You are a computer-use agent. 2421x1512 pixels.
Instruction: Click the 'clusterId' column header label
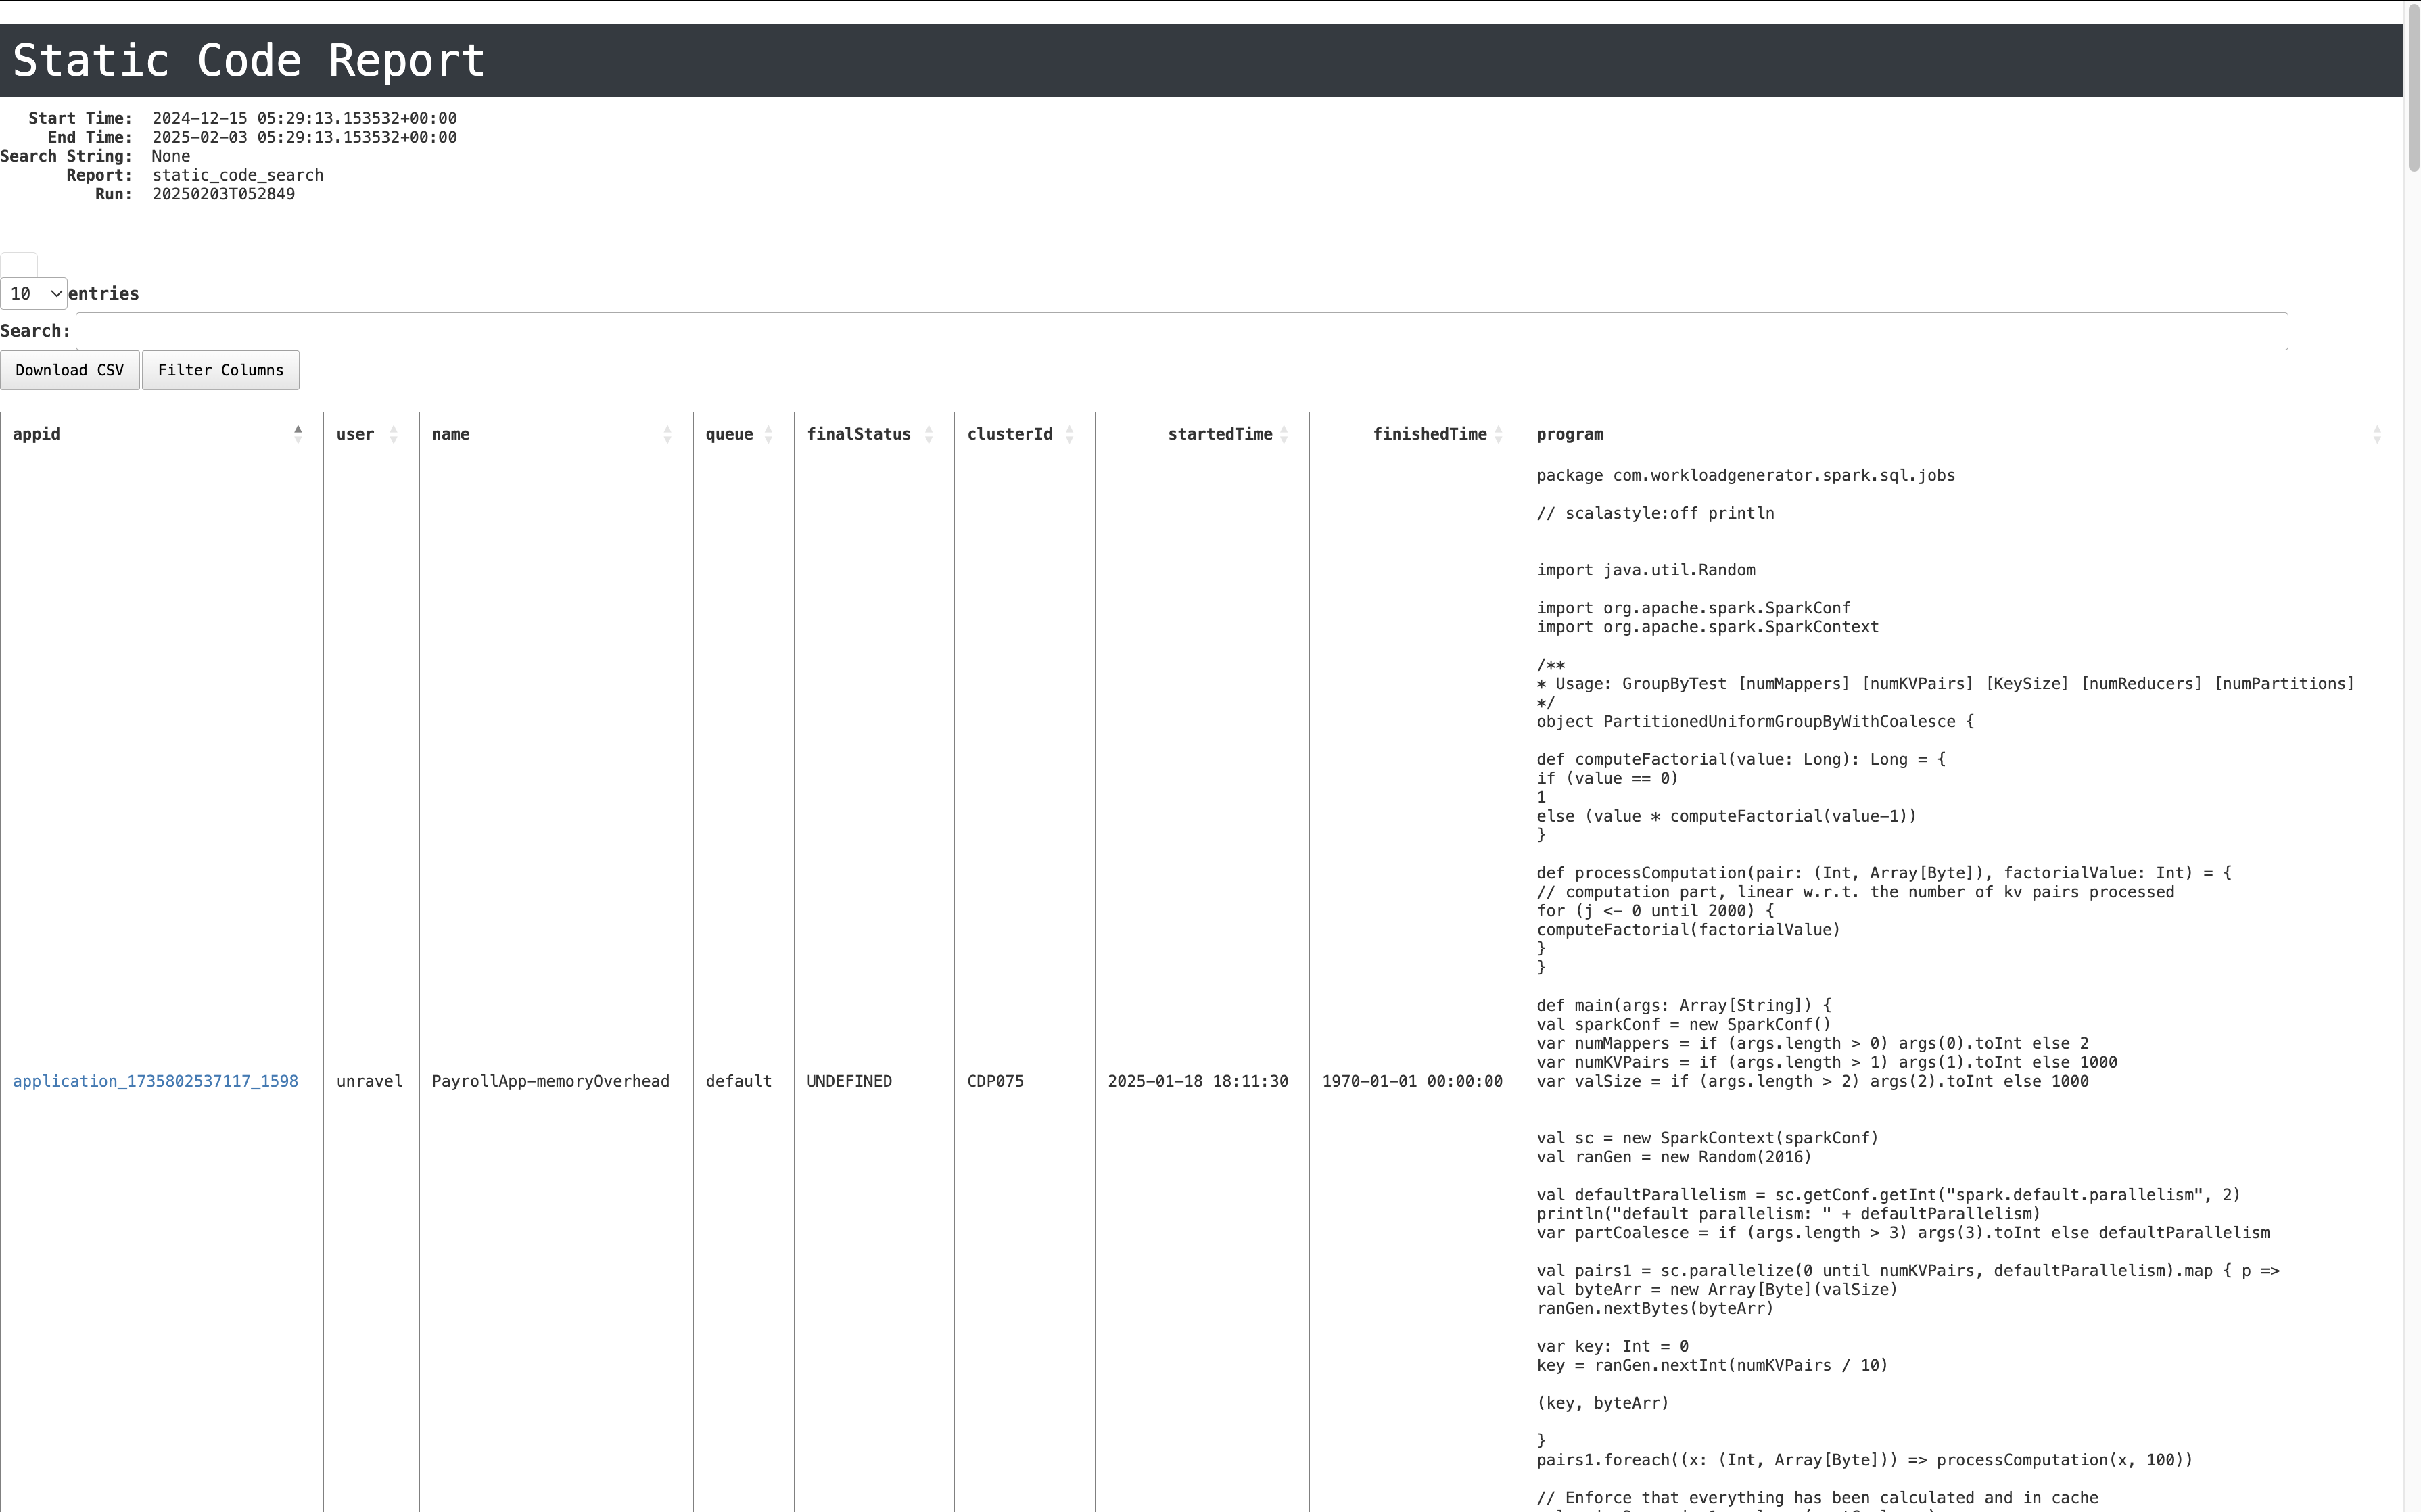point(1010,434)
